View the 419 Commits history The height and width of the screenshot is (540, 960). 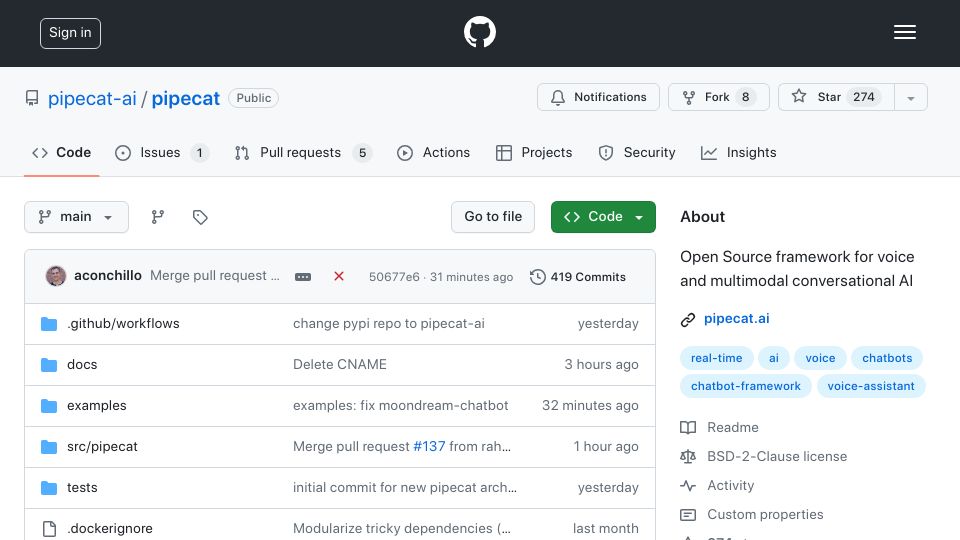tap(578, 277)
